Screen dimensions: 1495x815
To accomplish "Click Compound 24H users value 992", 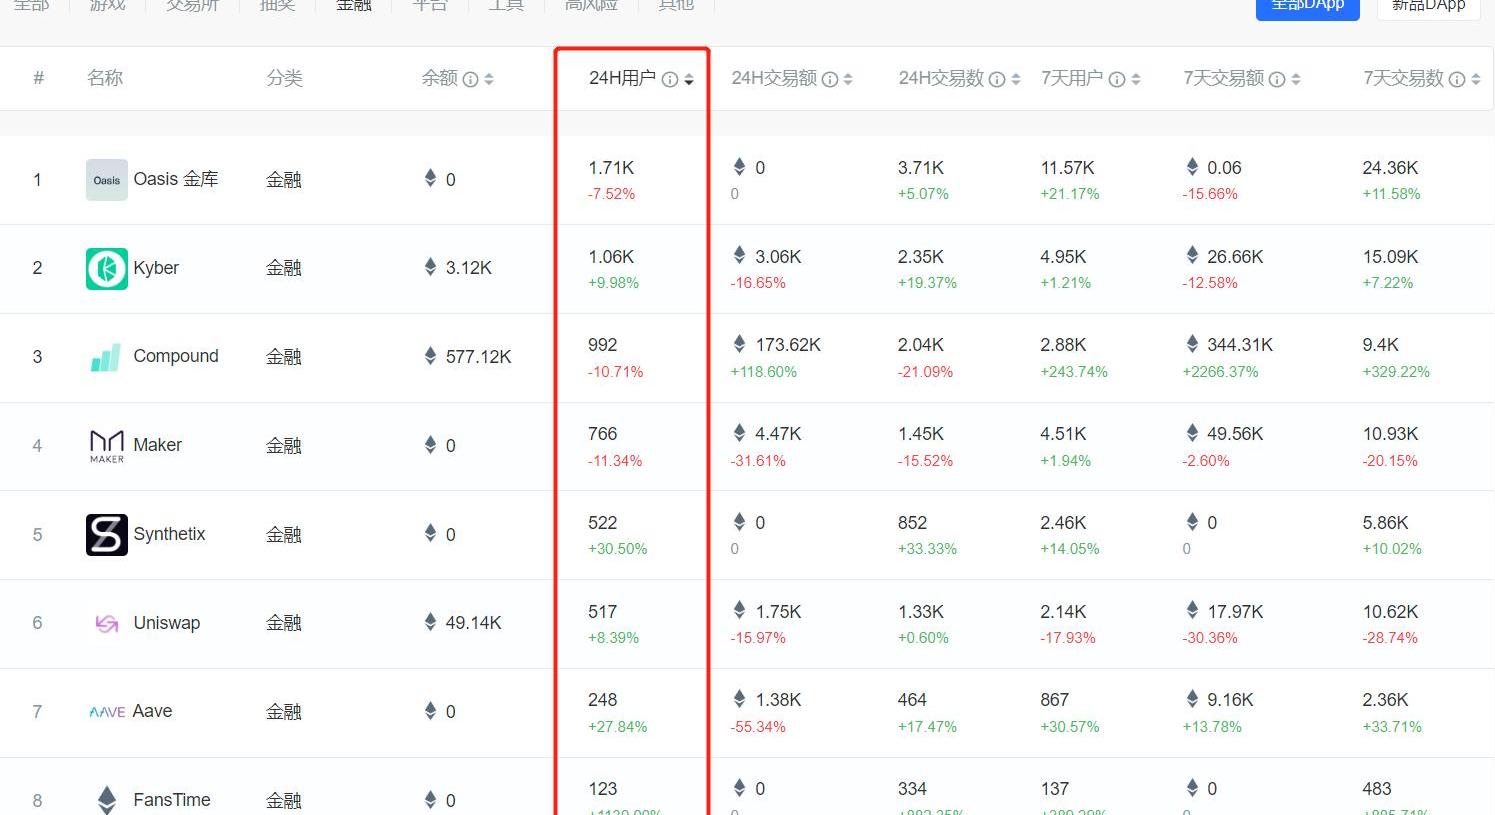I will (x=603, y=345).
